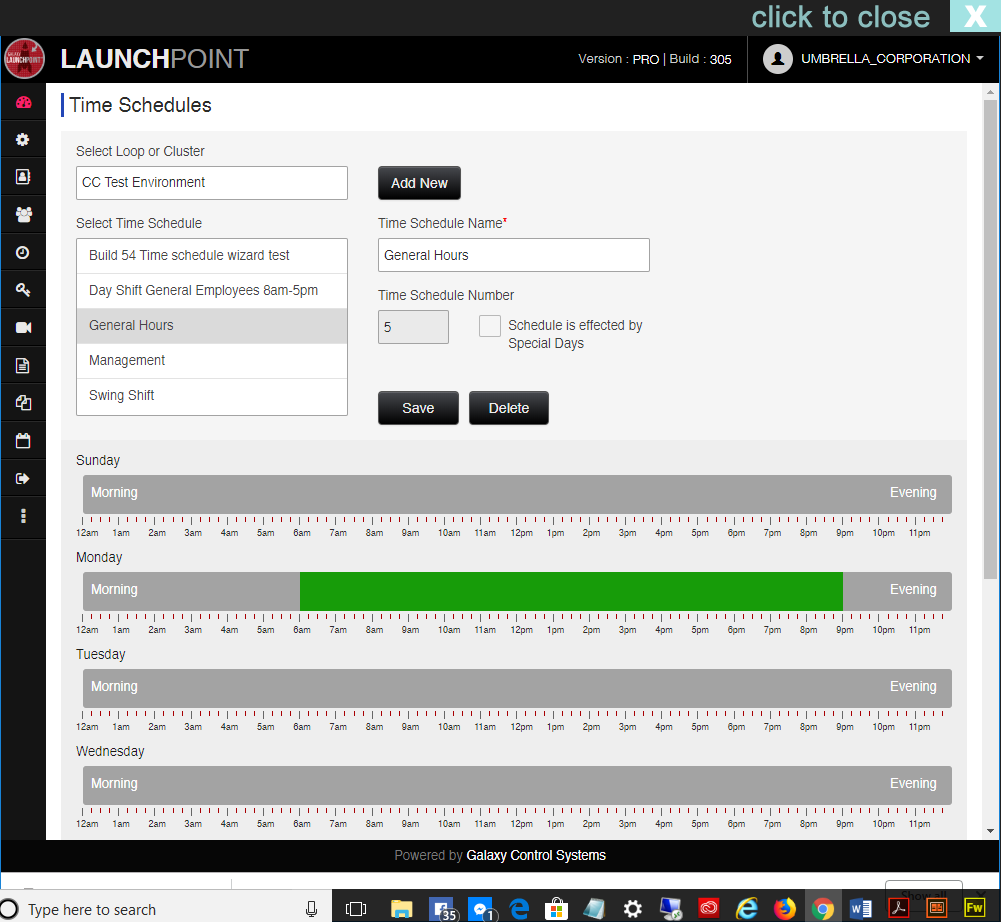Open the key icon in sidebar
Screen dimensions: 1001x922
(23, 290)
